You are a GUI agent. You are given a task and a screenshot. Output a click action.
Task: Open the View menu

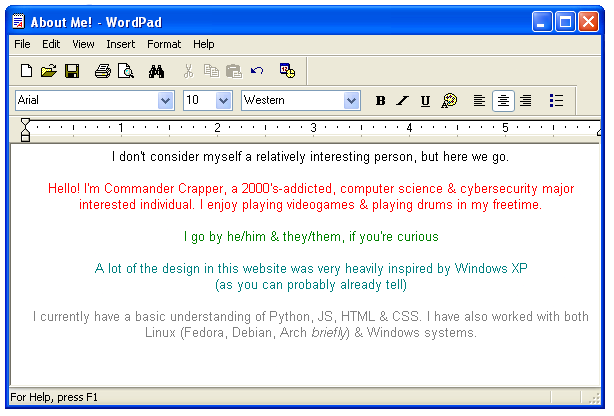point(83,44)
